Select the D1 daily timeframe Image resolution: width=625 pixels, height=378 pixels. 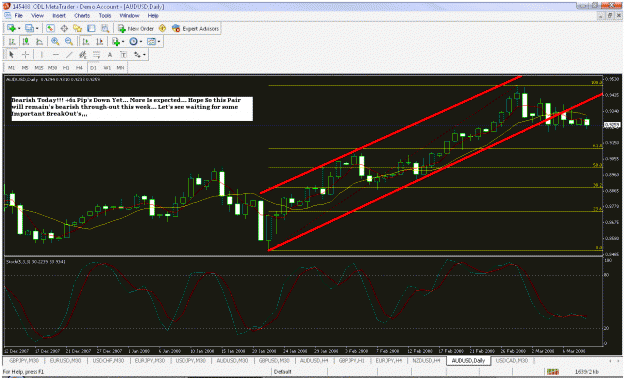pos(93,68)
